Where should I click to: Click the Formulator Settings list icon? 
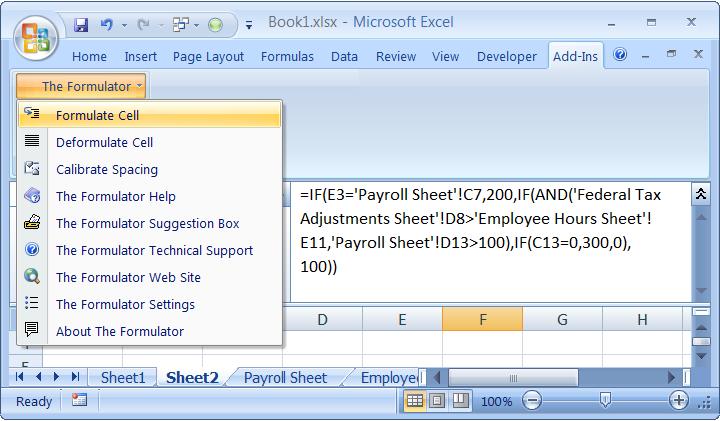click(x=32, y=303)
